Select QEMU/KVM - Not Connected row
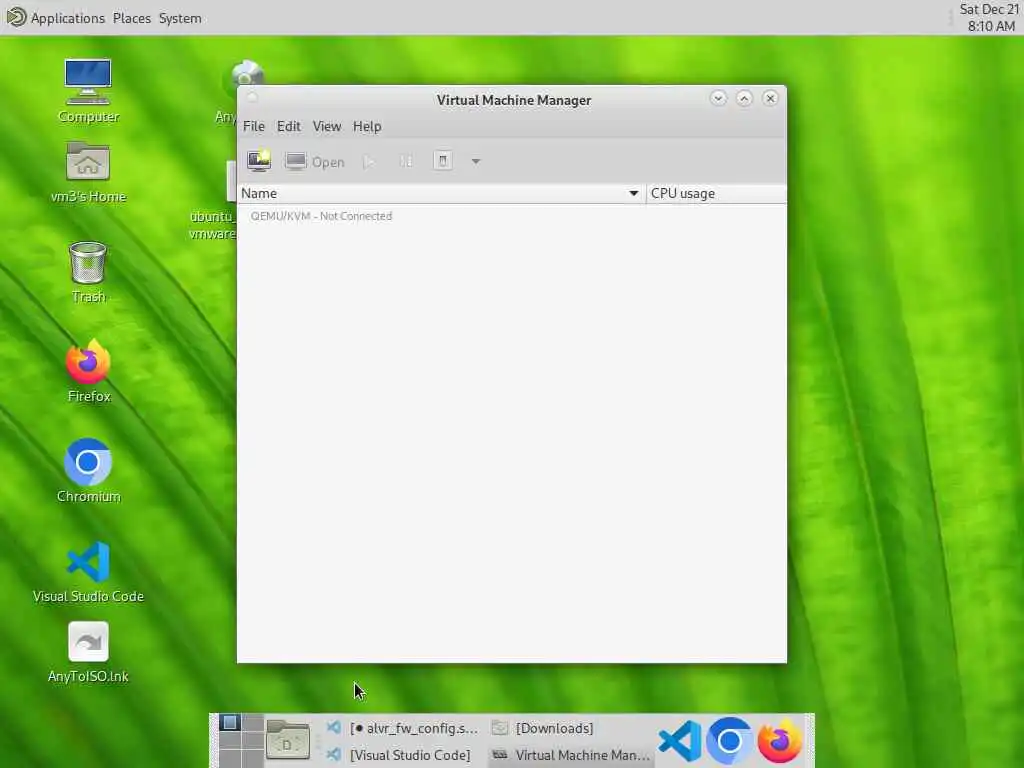Image resolution: width=1024 pixels, height=768 pixels. [x=512, y=216]
